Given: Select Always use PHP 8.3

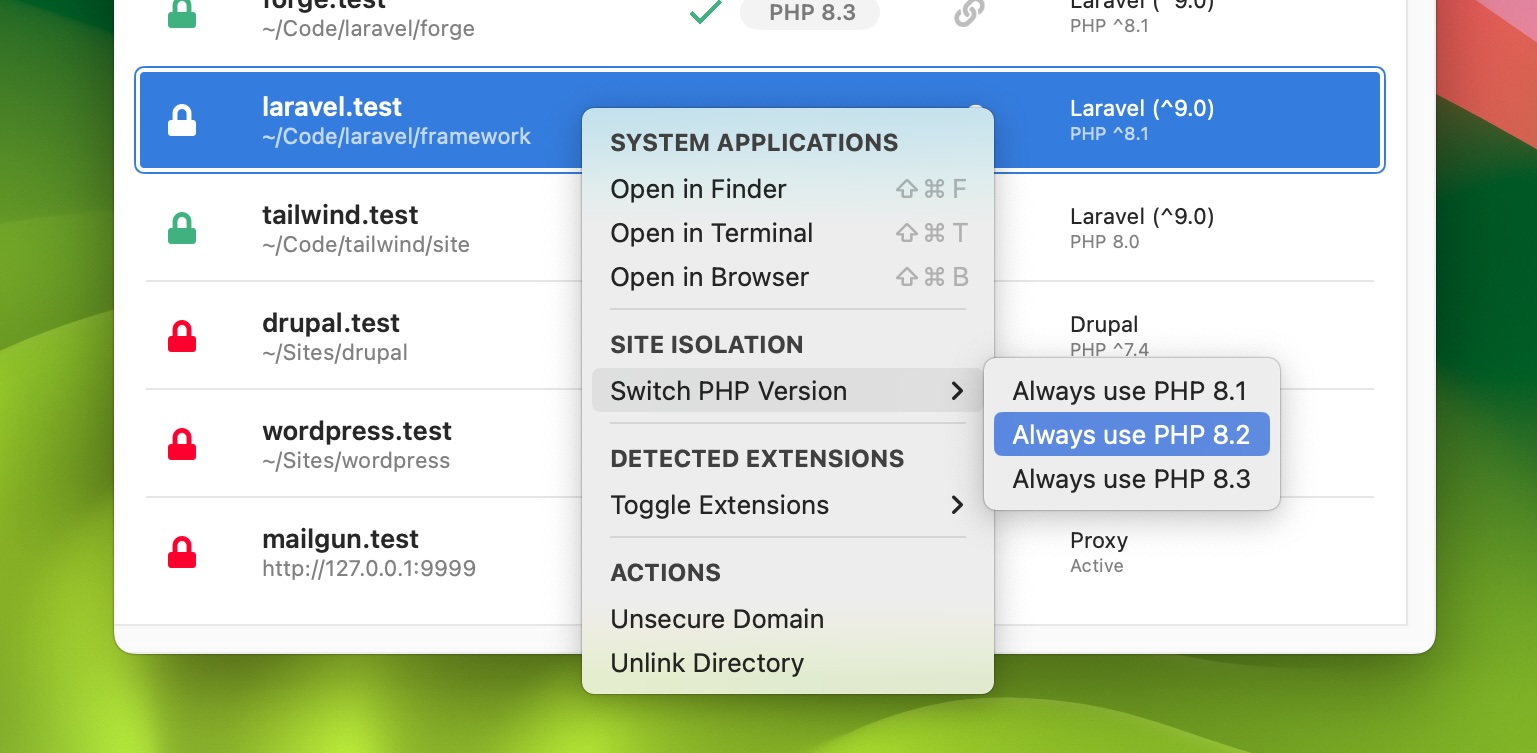Looking at the screenshot, I should pyautogui.click(x=1132, y=479).
